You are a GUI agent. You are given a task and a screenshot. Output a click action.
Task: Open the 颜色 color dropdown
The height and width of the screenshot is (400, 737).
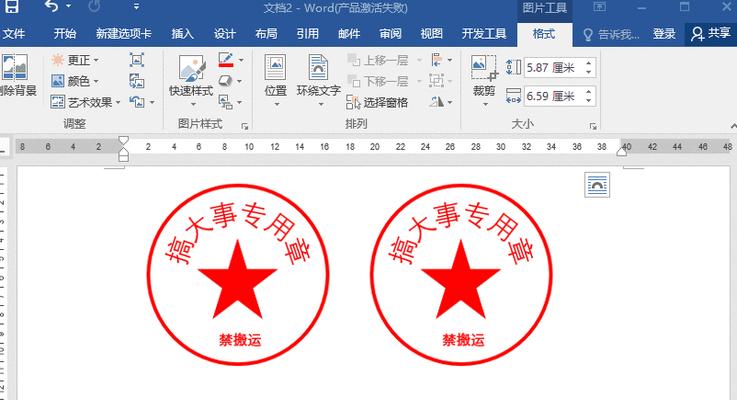(x=75, y=81)
